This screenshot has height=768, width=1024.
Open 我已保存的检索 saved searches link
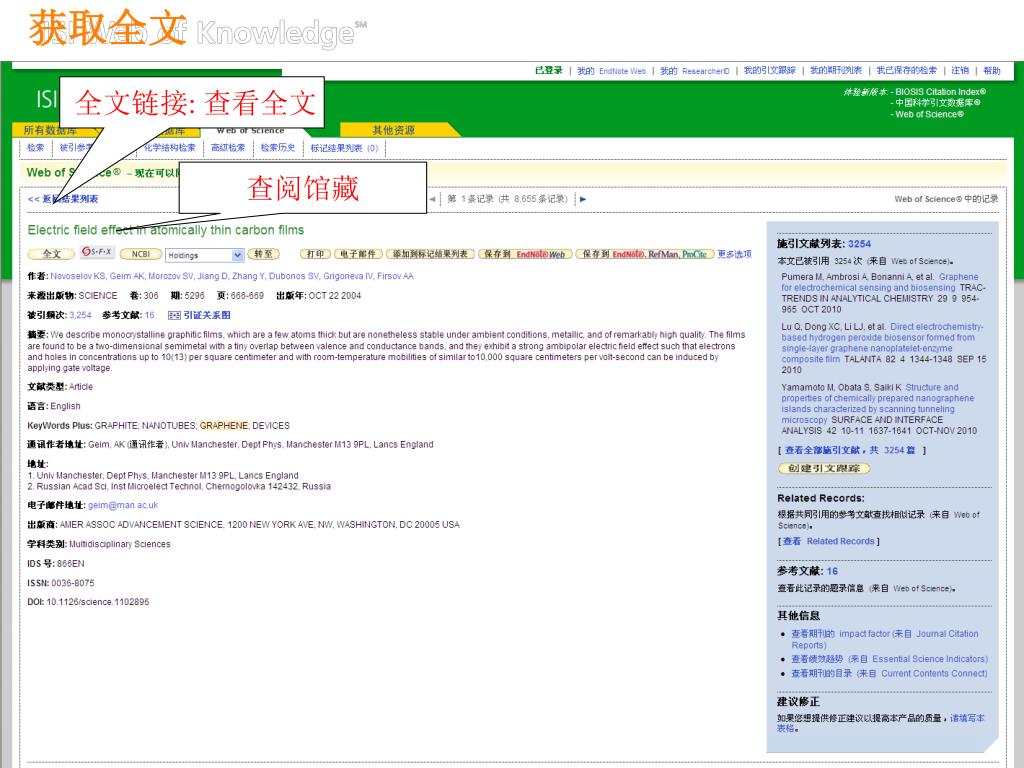coord(906,71)
